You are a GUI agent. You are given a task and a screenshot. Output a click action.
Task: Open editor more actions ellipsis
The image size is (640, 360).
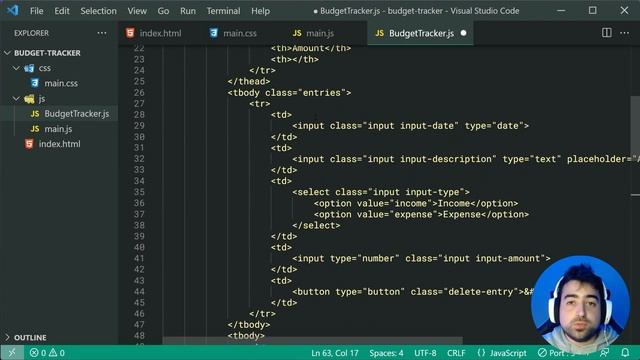(624, 33)
